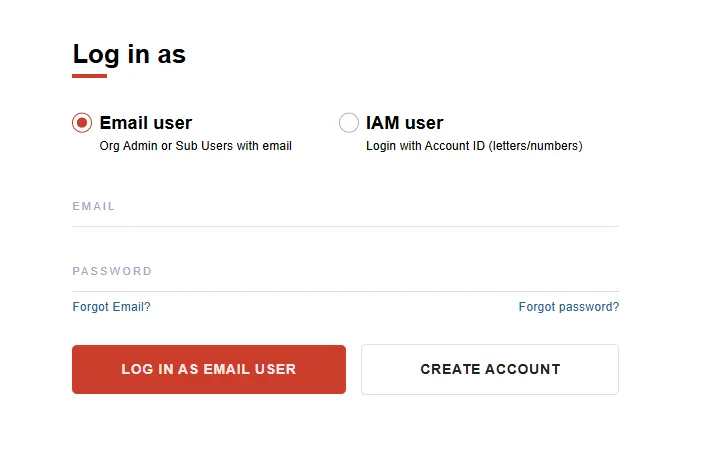Screen dimensions: 702x455
Task: Click the EMAIL placeholder label
Action: (93, 206)
